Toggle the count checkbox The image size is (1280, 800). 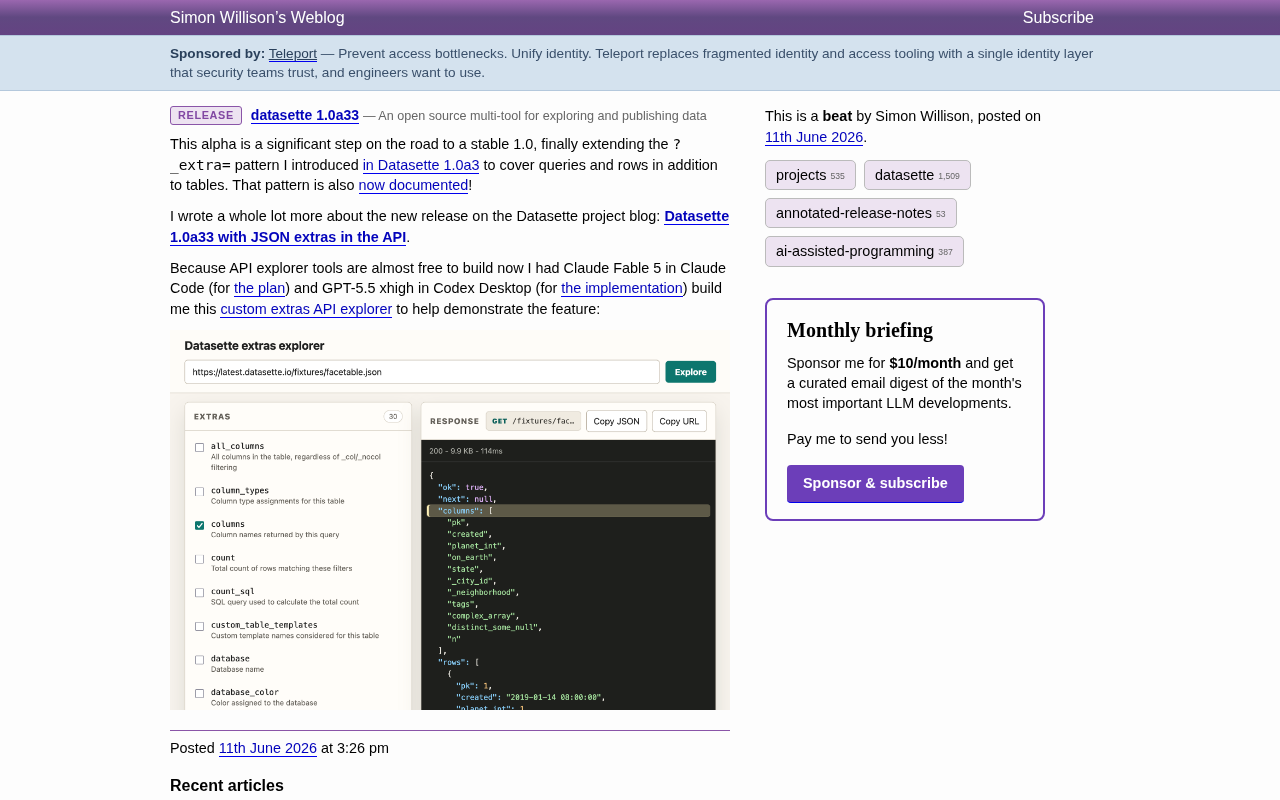pyautogui.click(x=199, y=559)
